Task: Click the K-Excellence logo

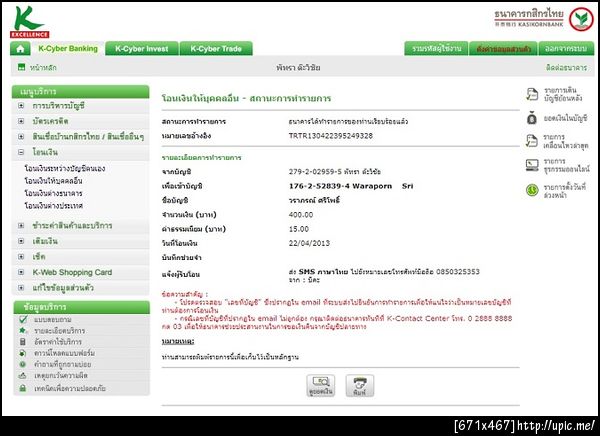Action: [x=29, y=21]
